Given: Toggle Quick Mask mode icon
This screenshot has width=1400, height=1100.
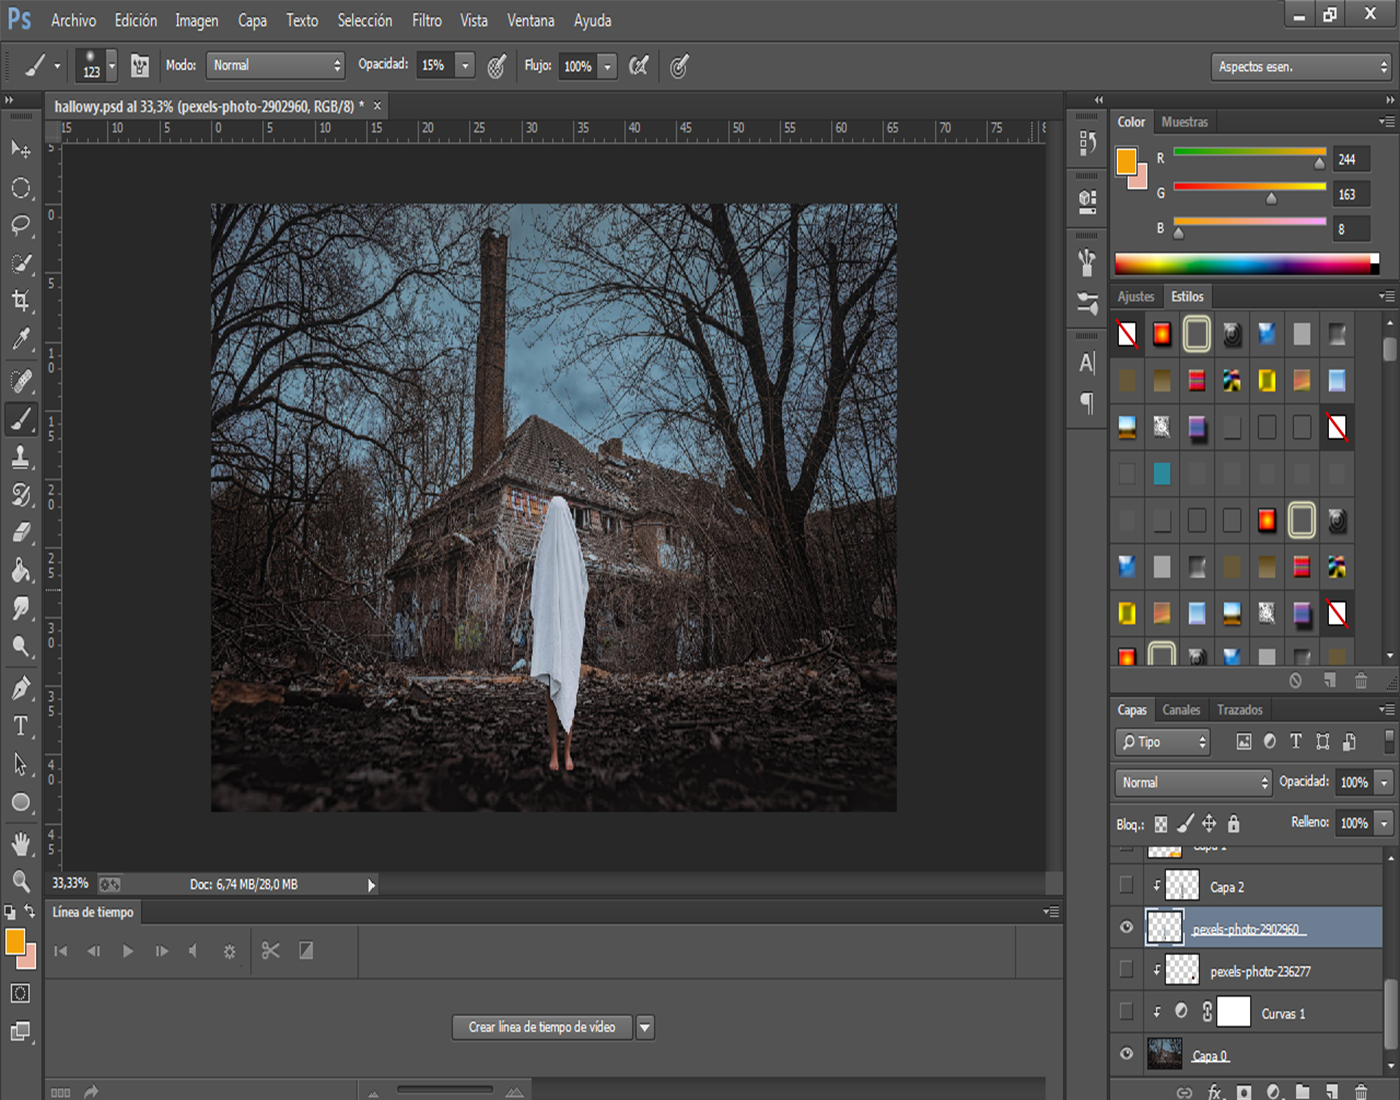Looking at the screenshot, I should pyautogui.click(x=20, y=993).
